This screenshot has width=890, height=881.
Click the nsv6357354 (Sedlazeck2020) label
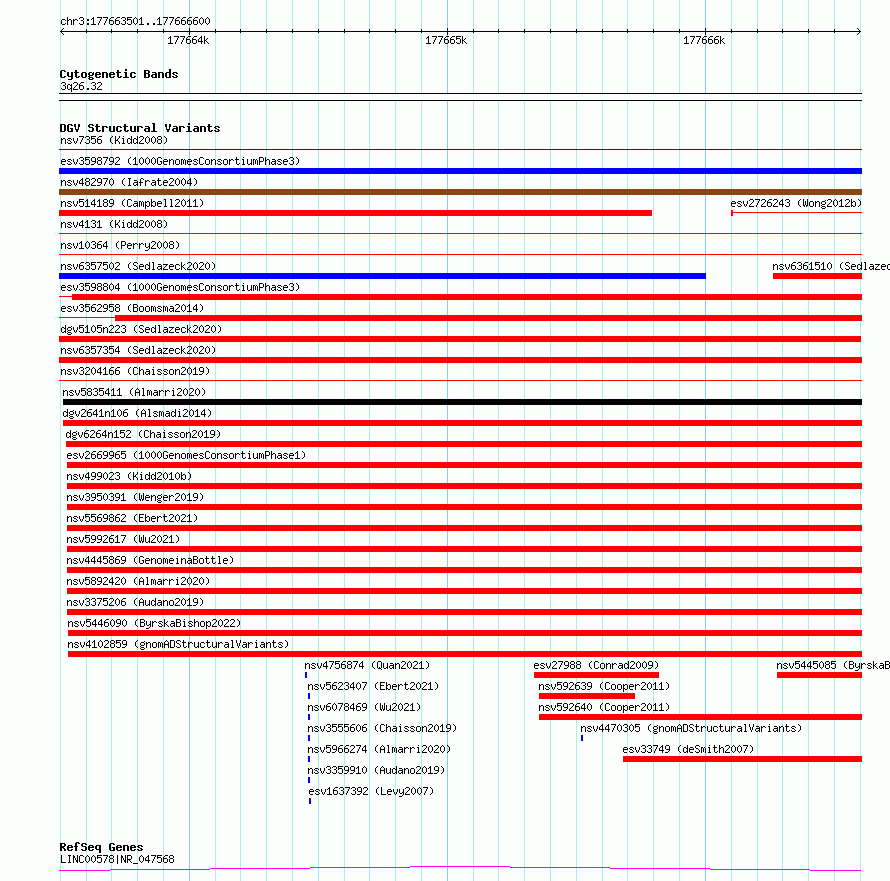click(x=138, y=350)
